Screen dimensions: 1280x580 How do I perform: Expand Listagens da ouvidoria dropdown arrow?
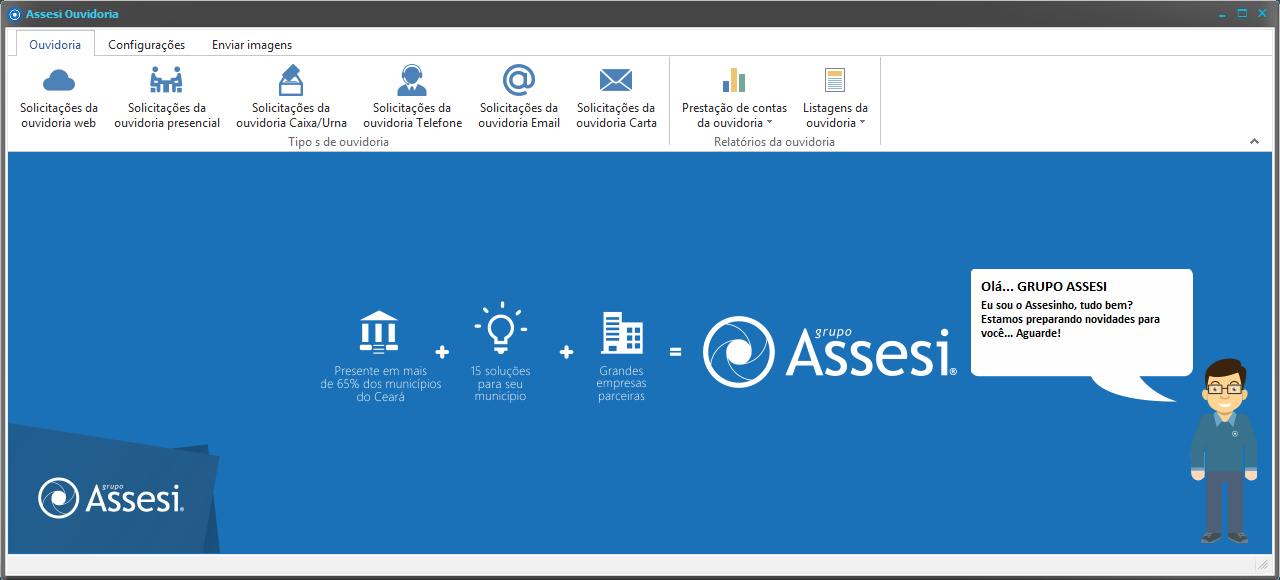point(862,123)
